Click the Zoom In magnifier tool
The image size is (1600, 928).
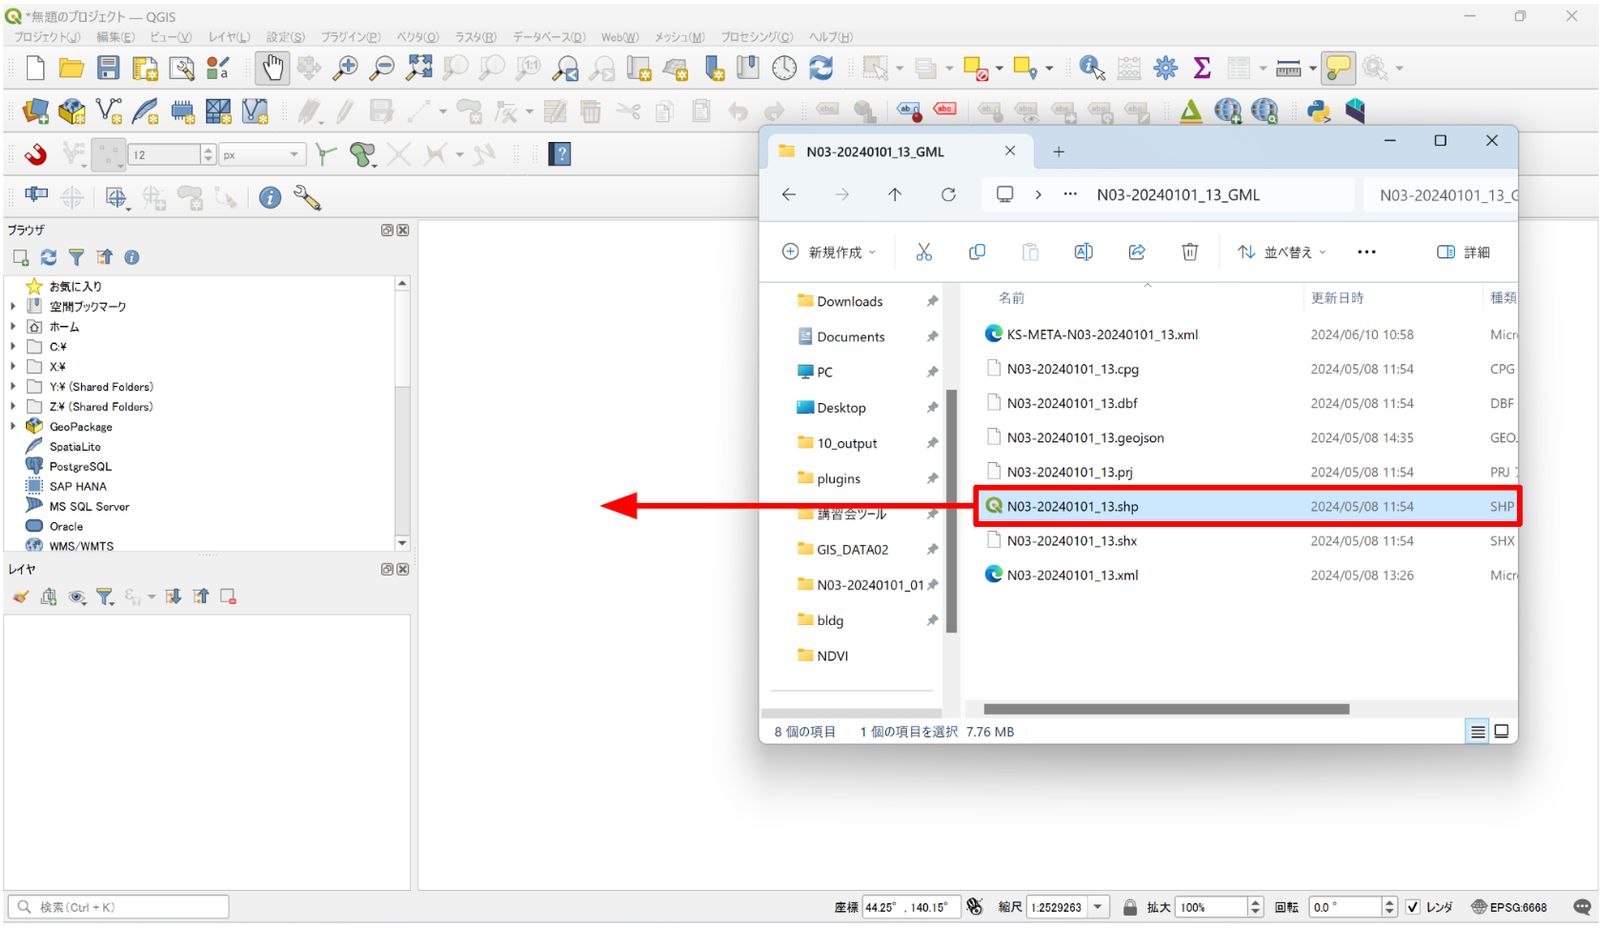click(x=345, y=68)
